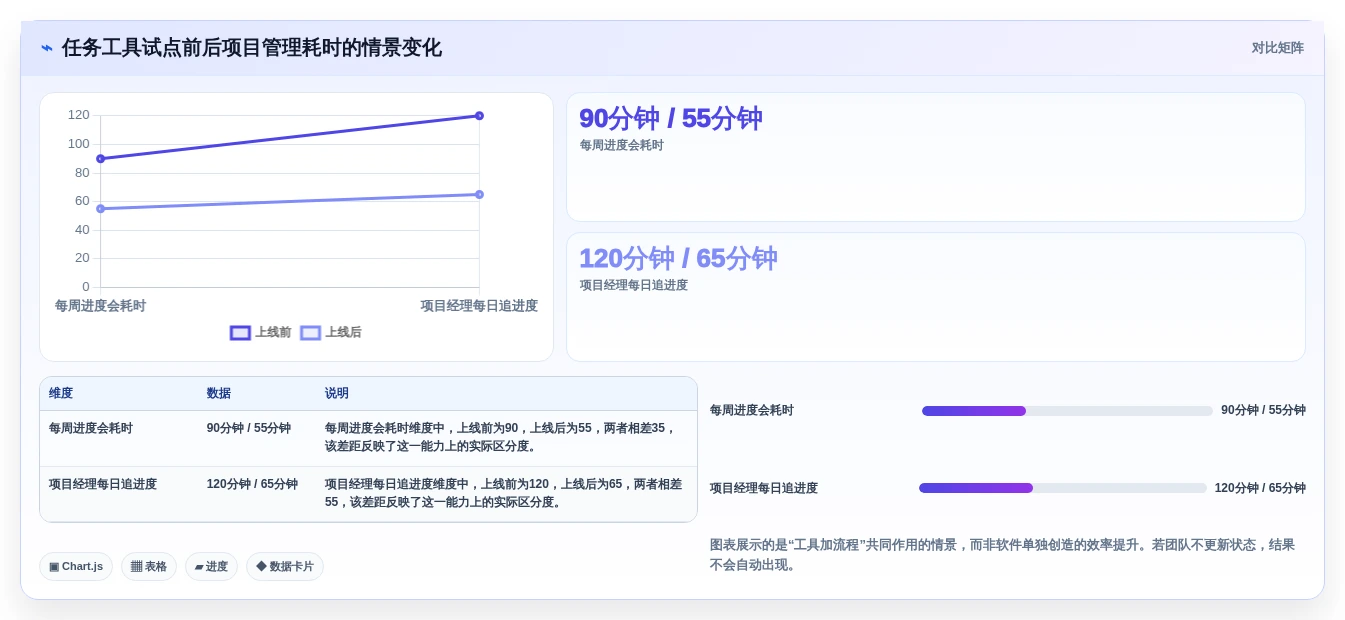Click 上线后 data point at 每周进度会耗时
This screenshot has height=620, width=1345.
pos(100,209)
